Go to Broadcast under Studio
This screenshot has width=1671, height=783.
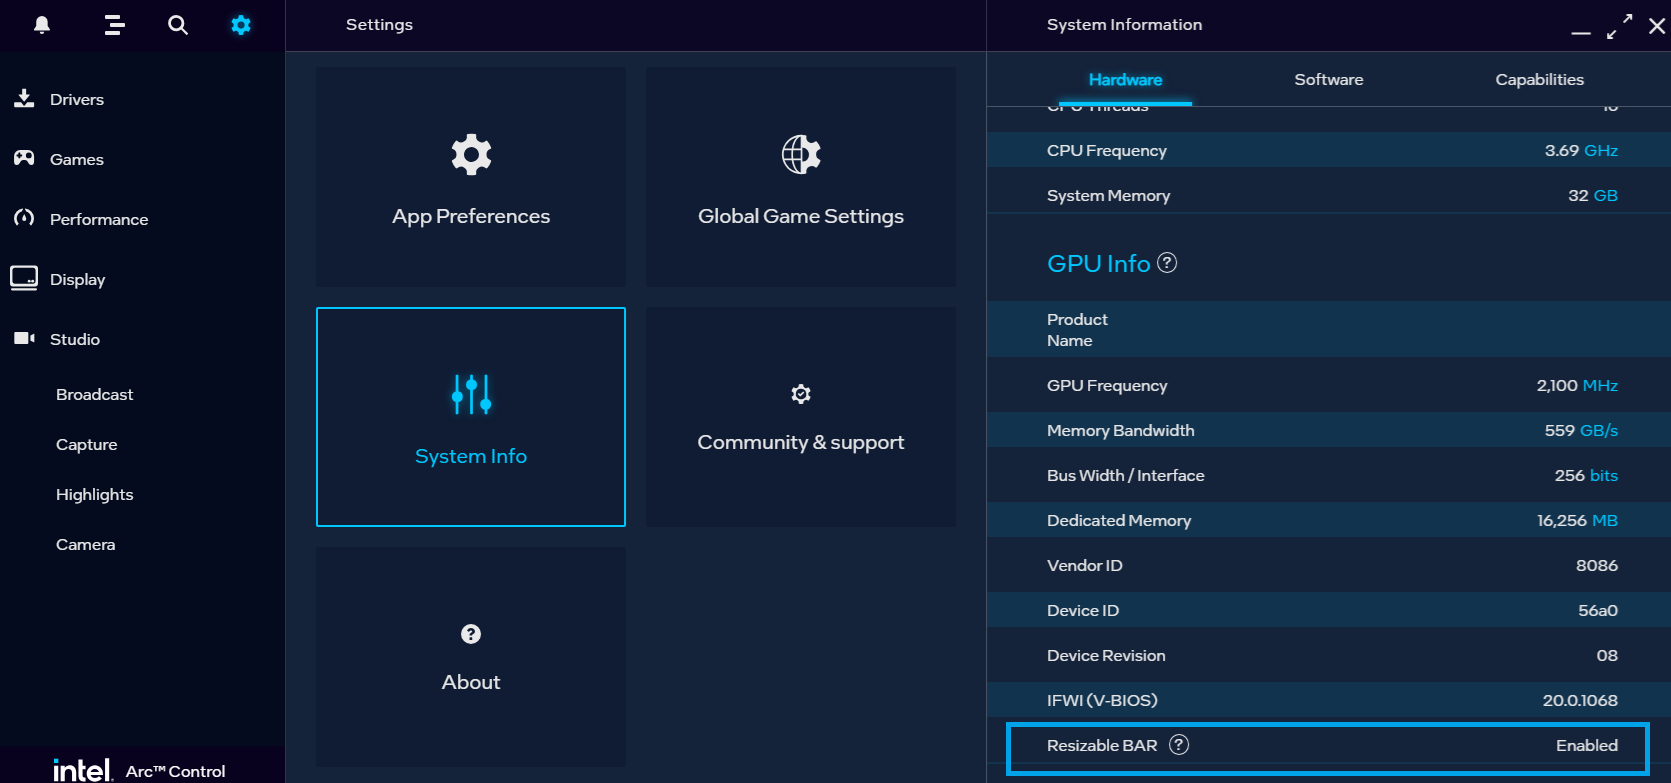click(95, 395)
